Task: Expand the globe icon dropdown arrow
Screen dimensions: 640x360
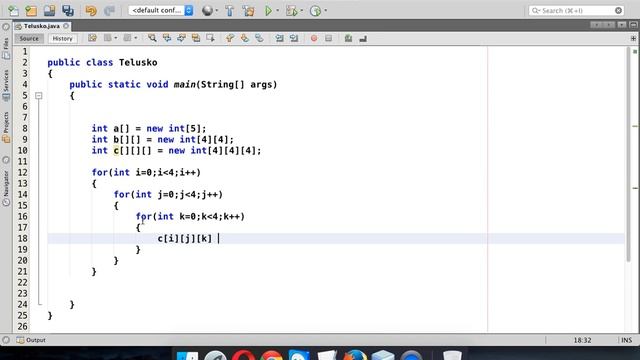Action: pyautogui.click(x=216, y=11)
